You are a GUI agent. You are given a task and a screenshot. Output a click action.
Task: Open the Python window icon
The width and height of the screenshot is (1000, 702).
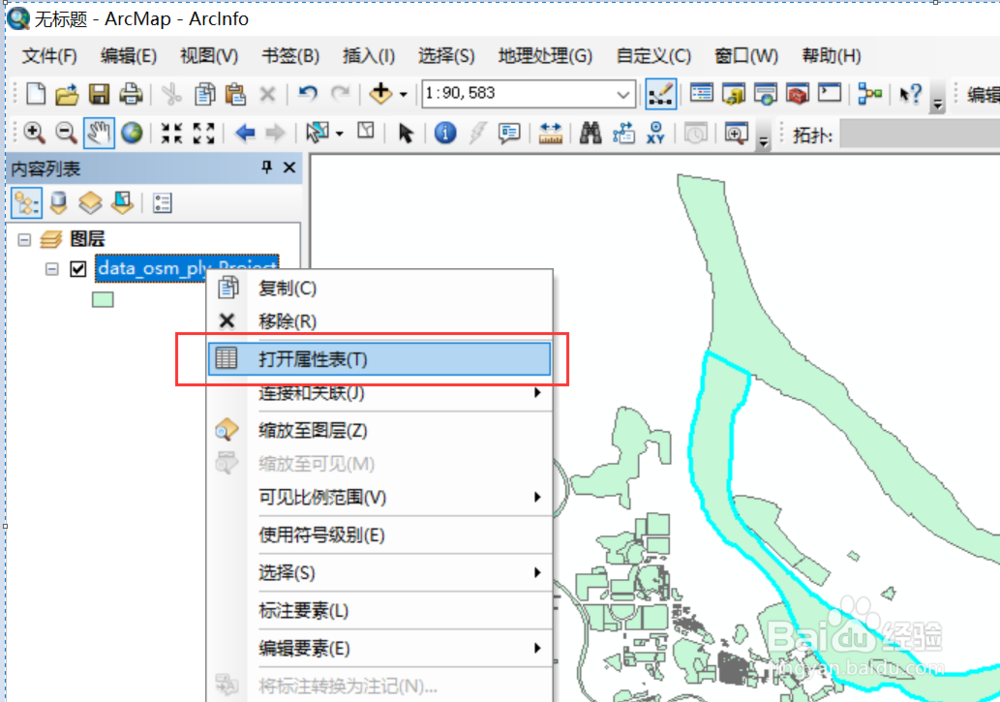click(830, 93)
